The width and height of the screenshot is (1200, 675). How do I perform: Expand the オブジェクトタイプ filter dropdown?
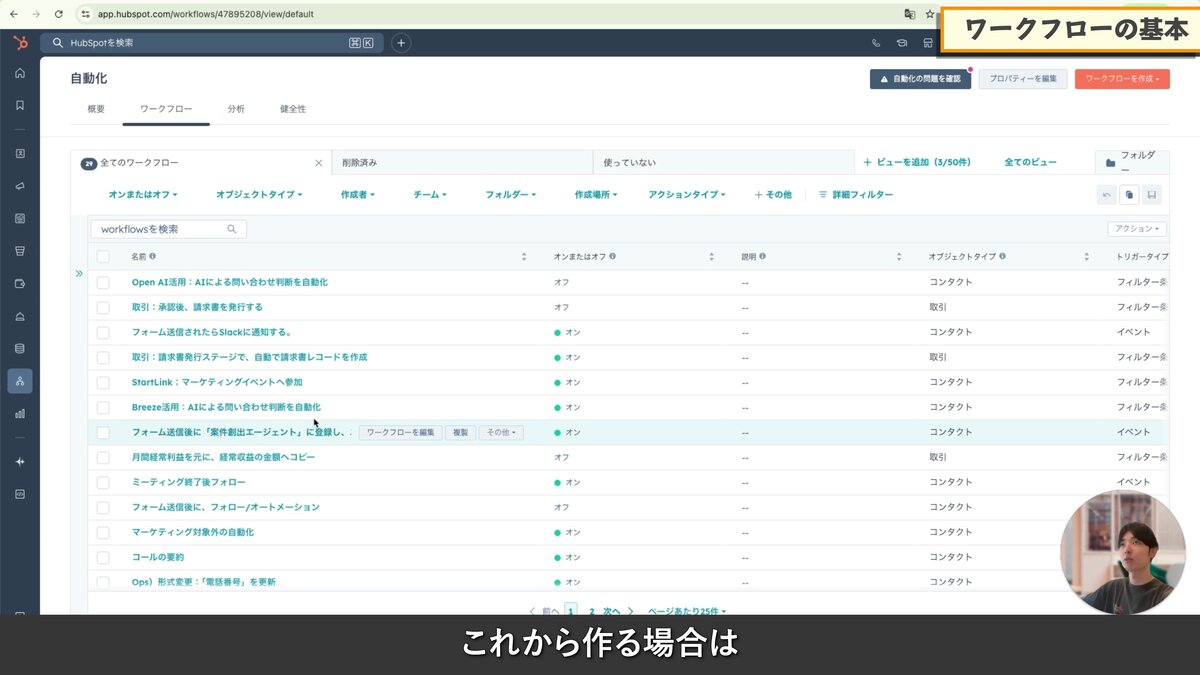(259, 195)
